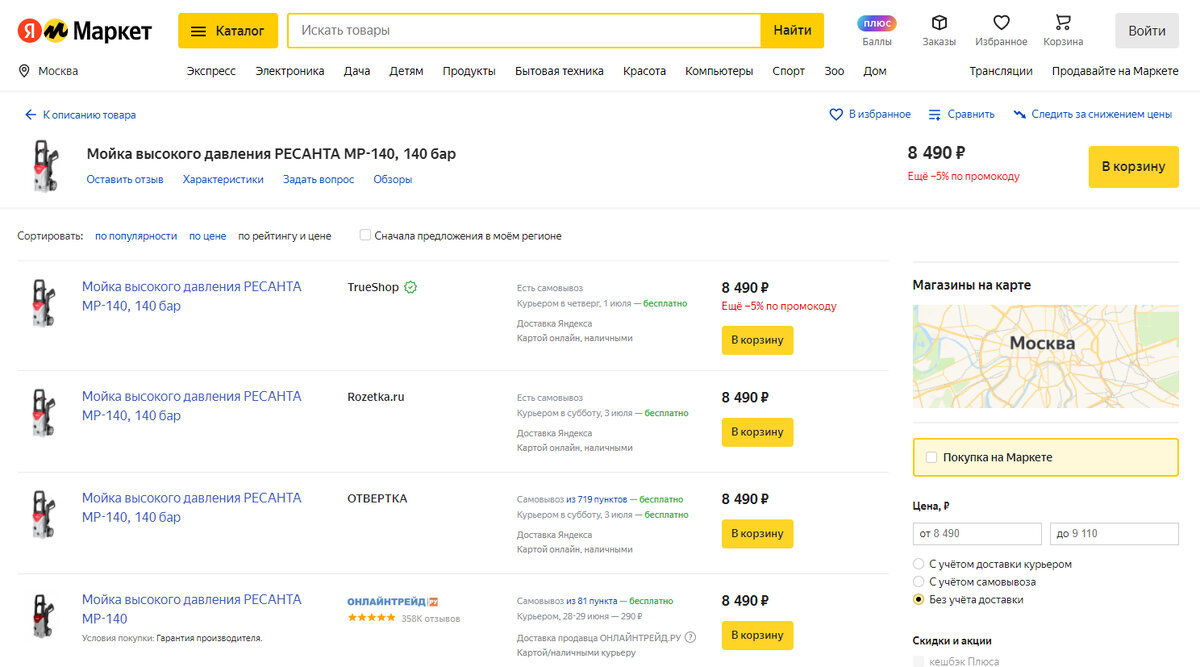Open the 'Задать вопрос' tab link

coord(318,180)
